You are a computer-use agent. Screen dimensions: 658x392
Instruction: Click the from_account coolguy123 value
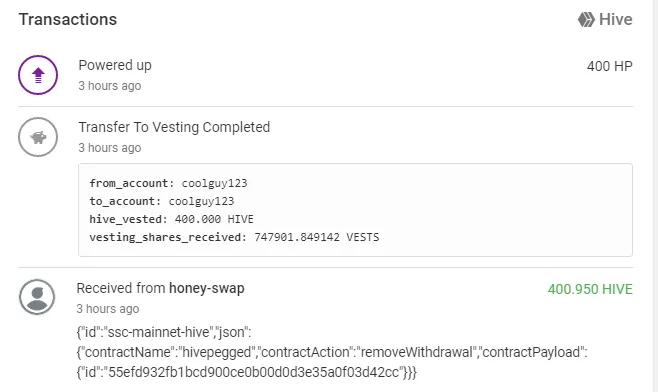(x=214, y=183)
